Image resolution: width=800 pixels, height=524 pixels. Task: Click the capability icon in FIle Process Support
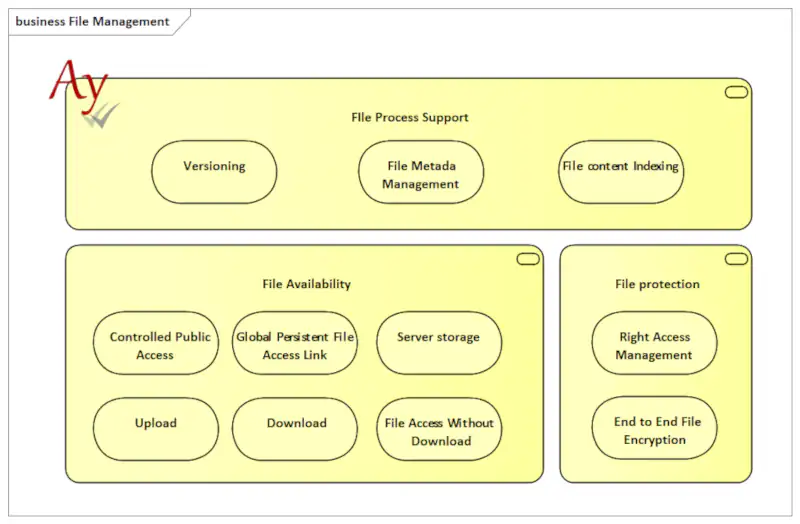click(736, 92)
